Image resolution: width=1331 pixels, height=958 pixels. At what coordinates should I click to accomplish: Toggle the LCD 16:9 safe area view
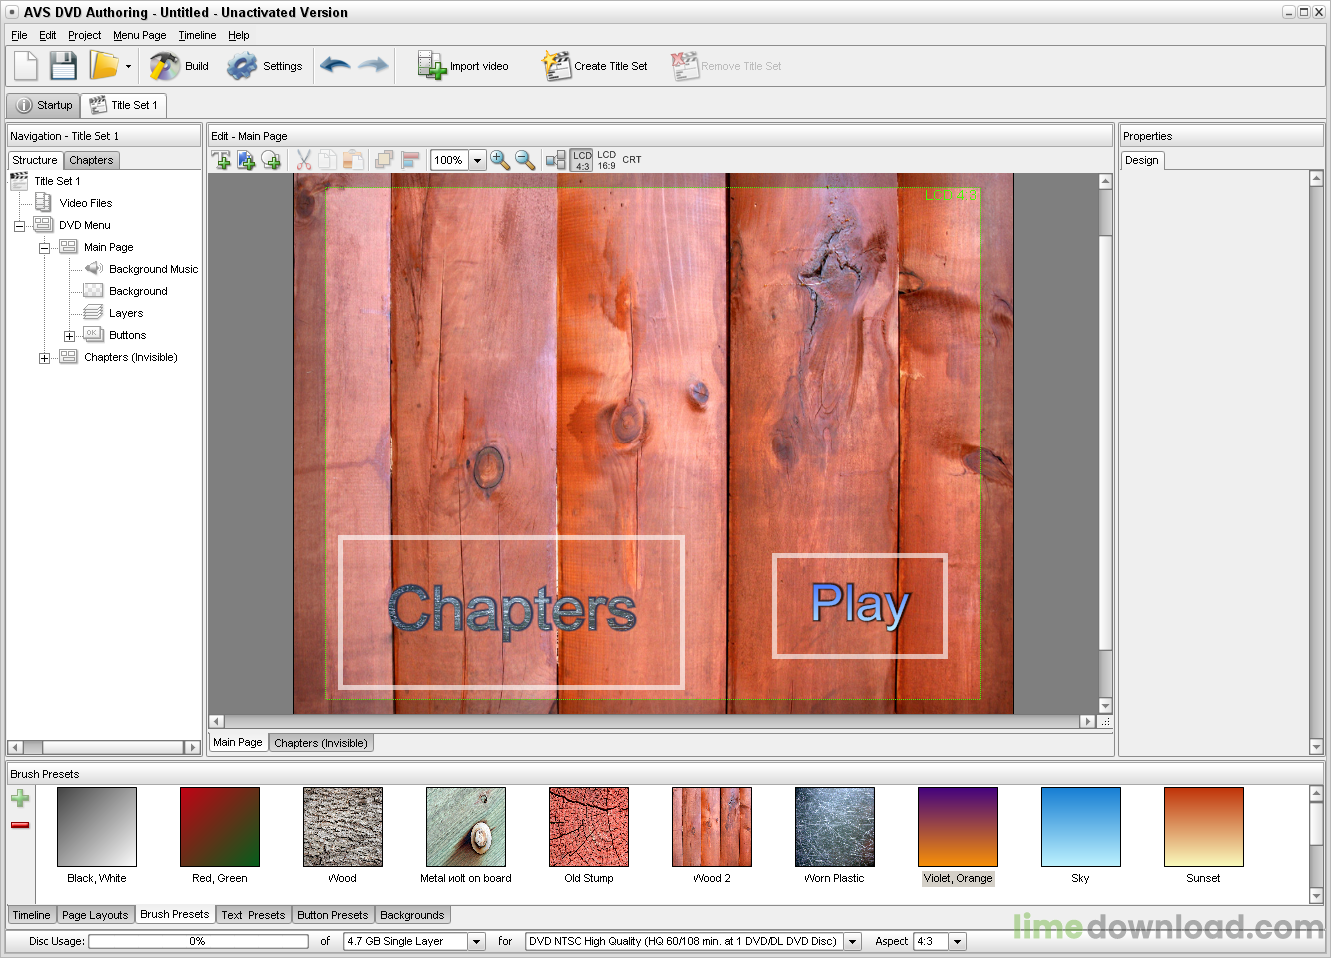tap(607, 160)
